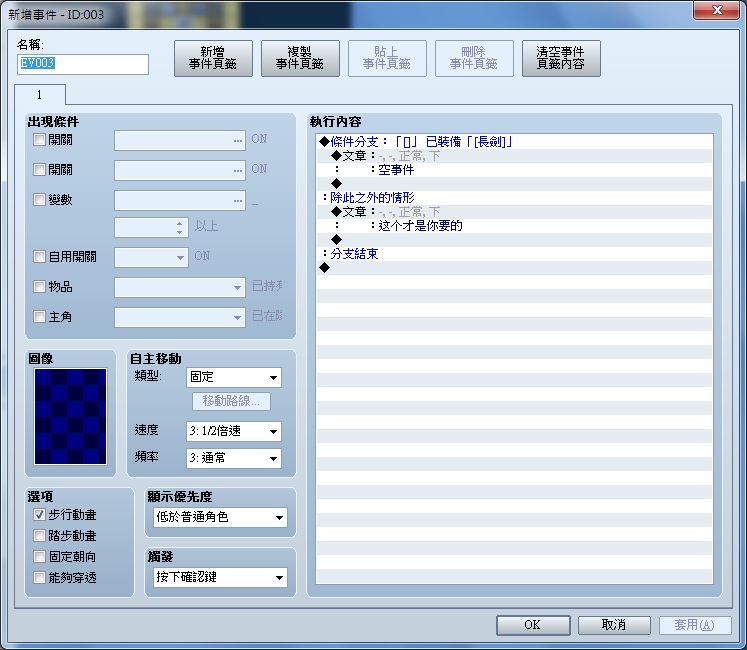Click the 變數 value spinner arrows
This screenshot has height=650, width=747.
coord(179,227)
